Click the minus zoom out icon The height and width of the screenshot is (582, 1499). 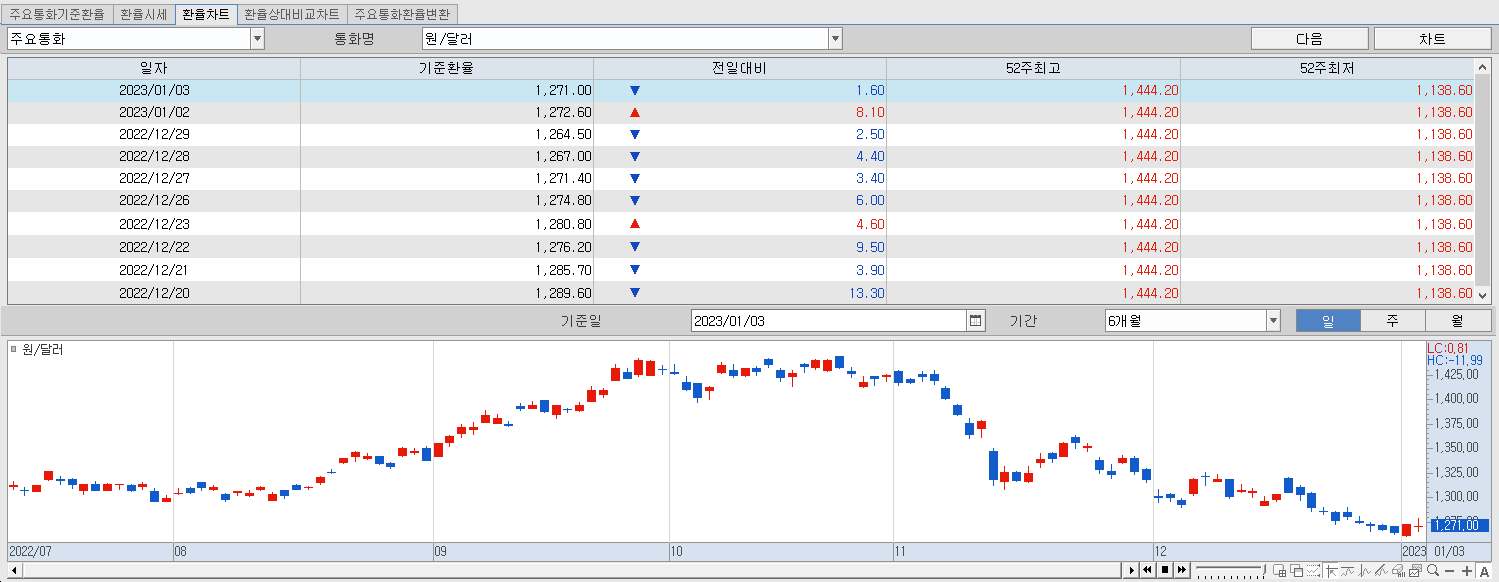(x=1450, y=571)
